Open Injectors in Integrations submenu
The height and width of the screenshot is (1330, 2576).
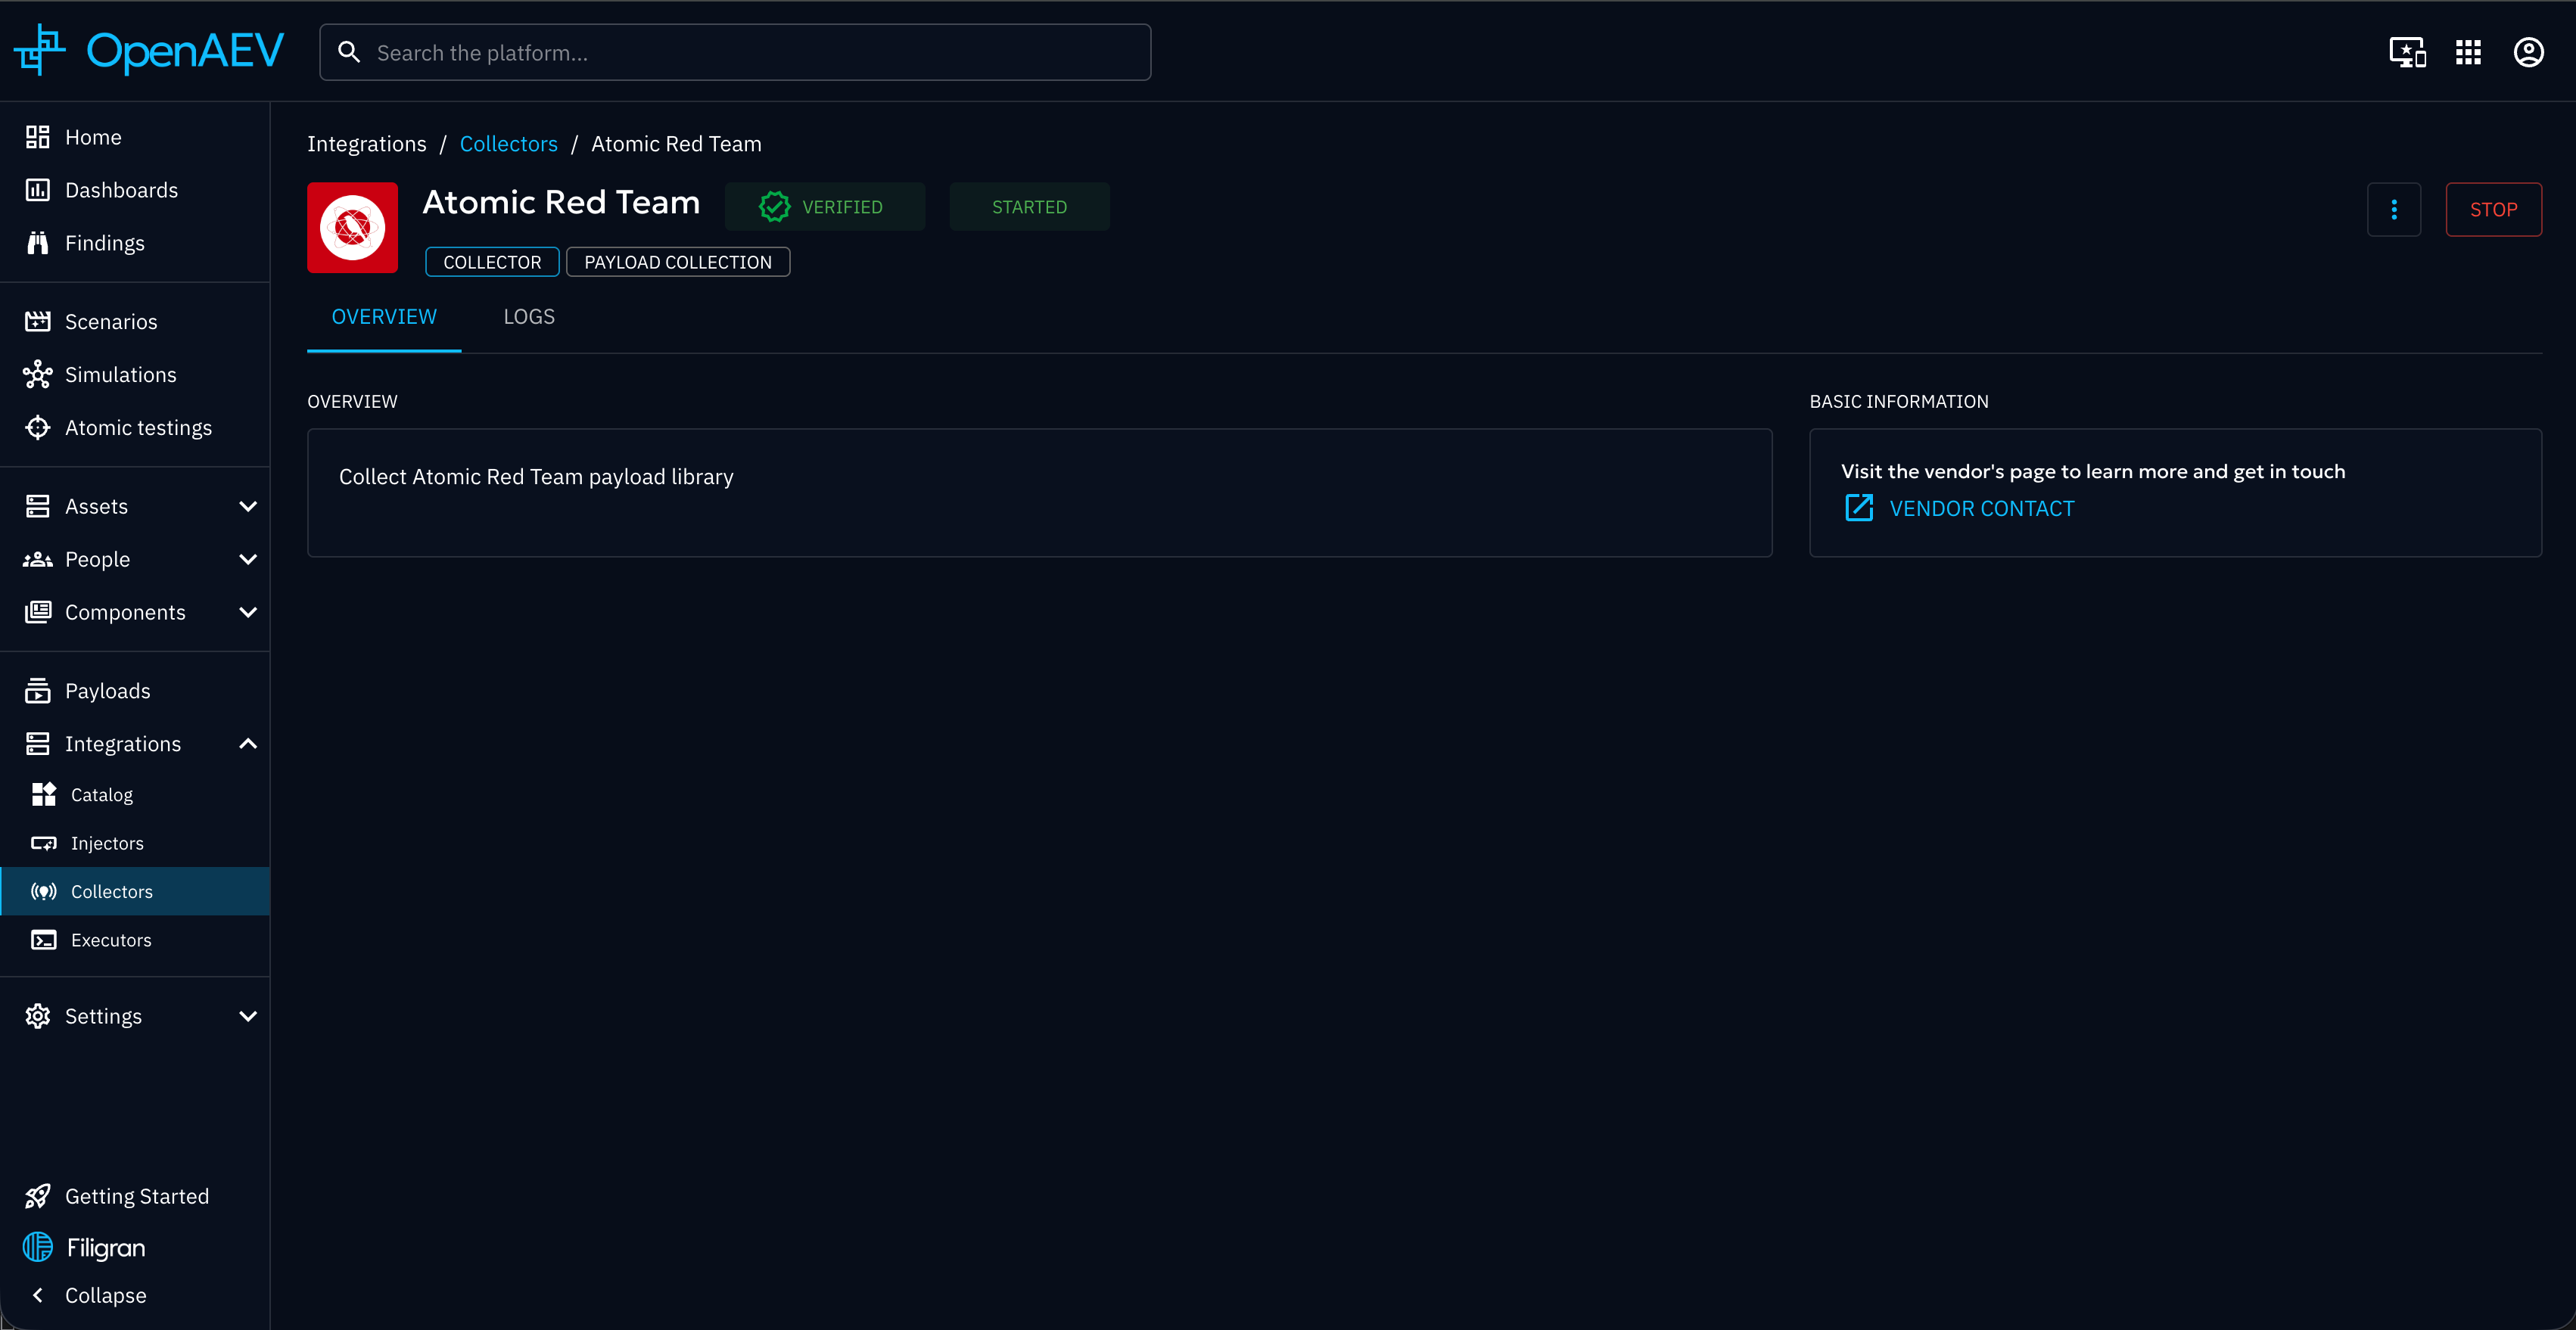tap(107, 843)
